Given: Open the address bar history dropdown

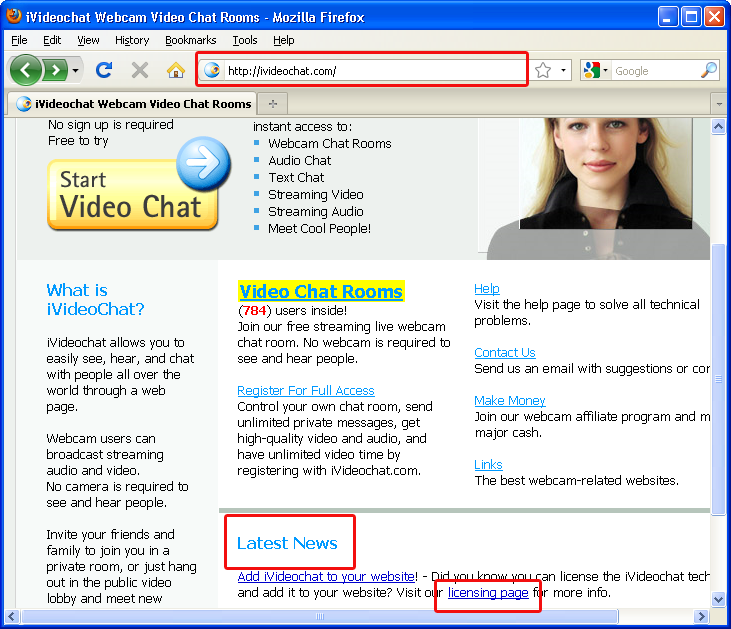Looking at the screenshot, I should point(563,71).
